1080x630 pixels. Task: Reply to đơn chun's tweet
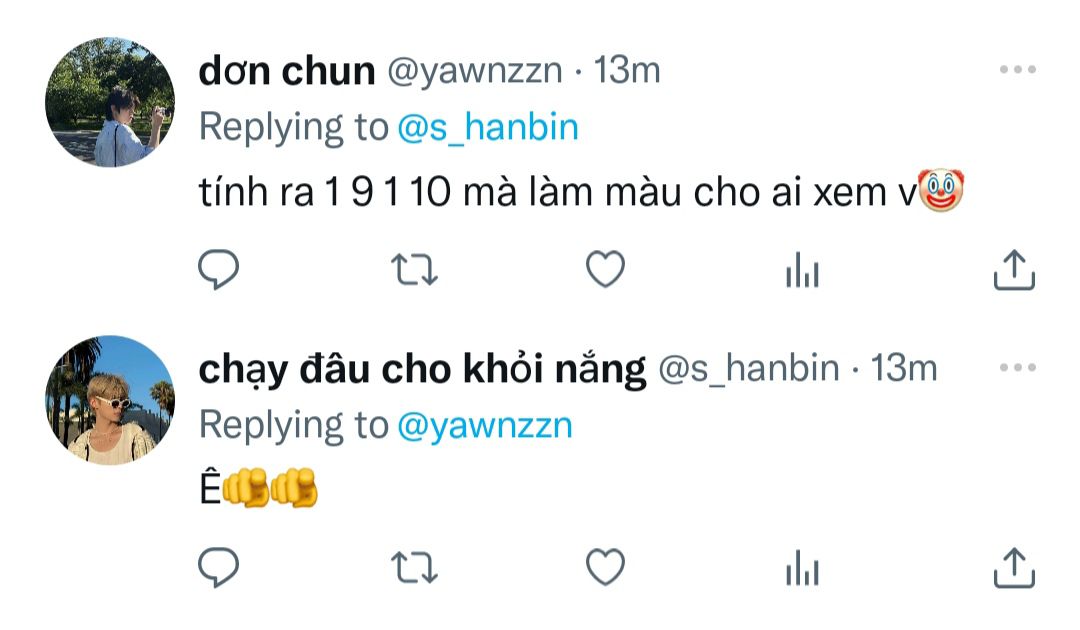click(218, 269)
